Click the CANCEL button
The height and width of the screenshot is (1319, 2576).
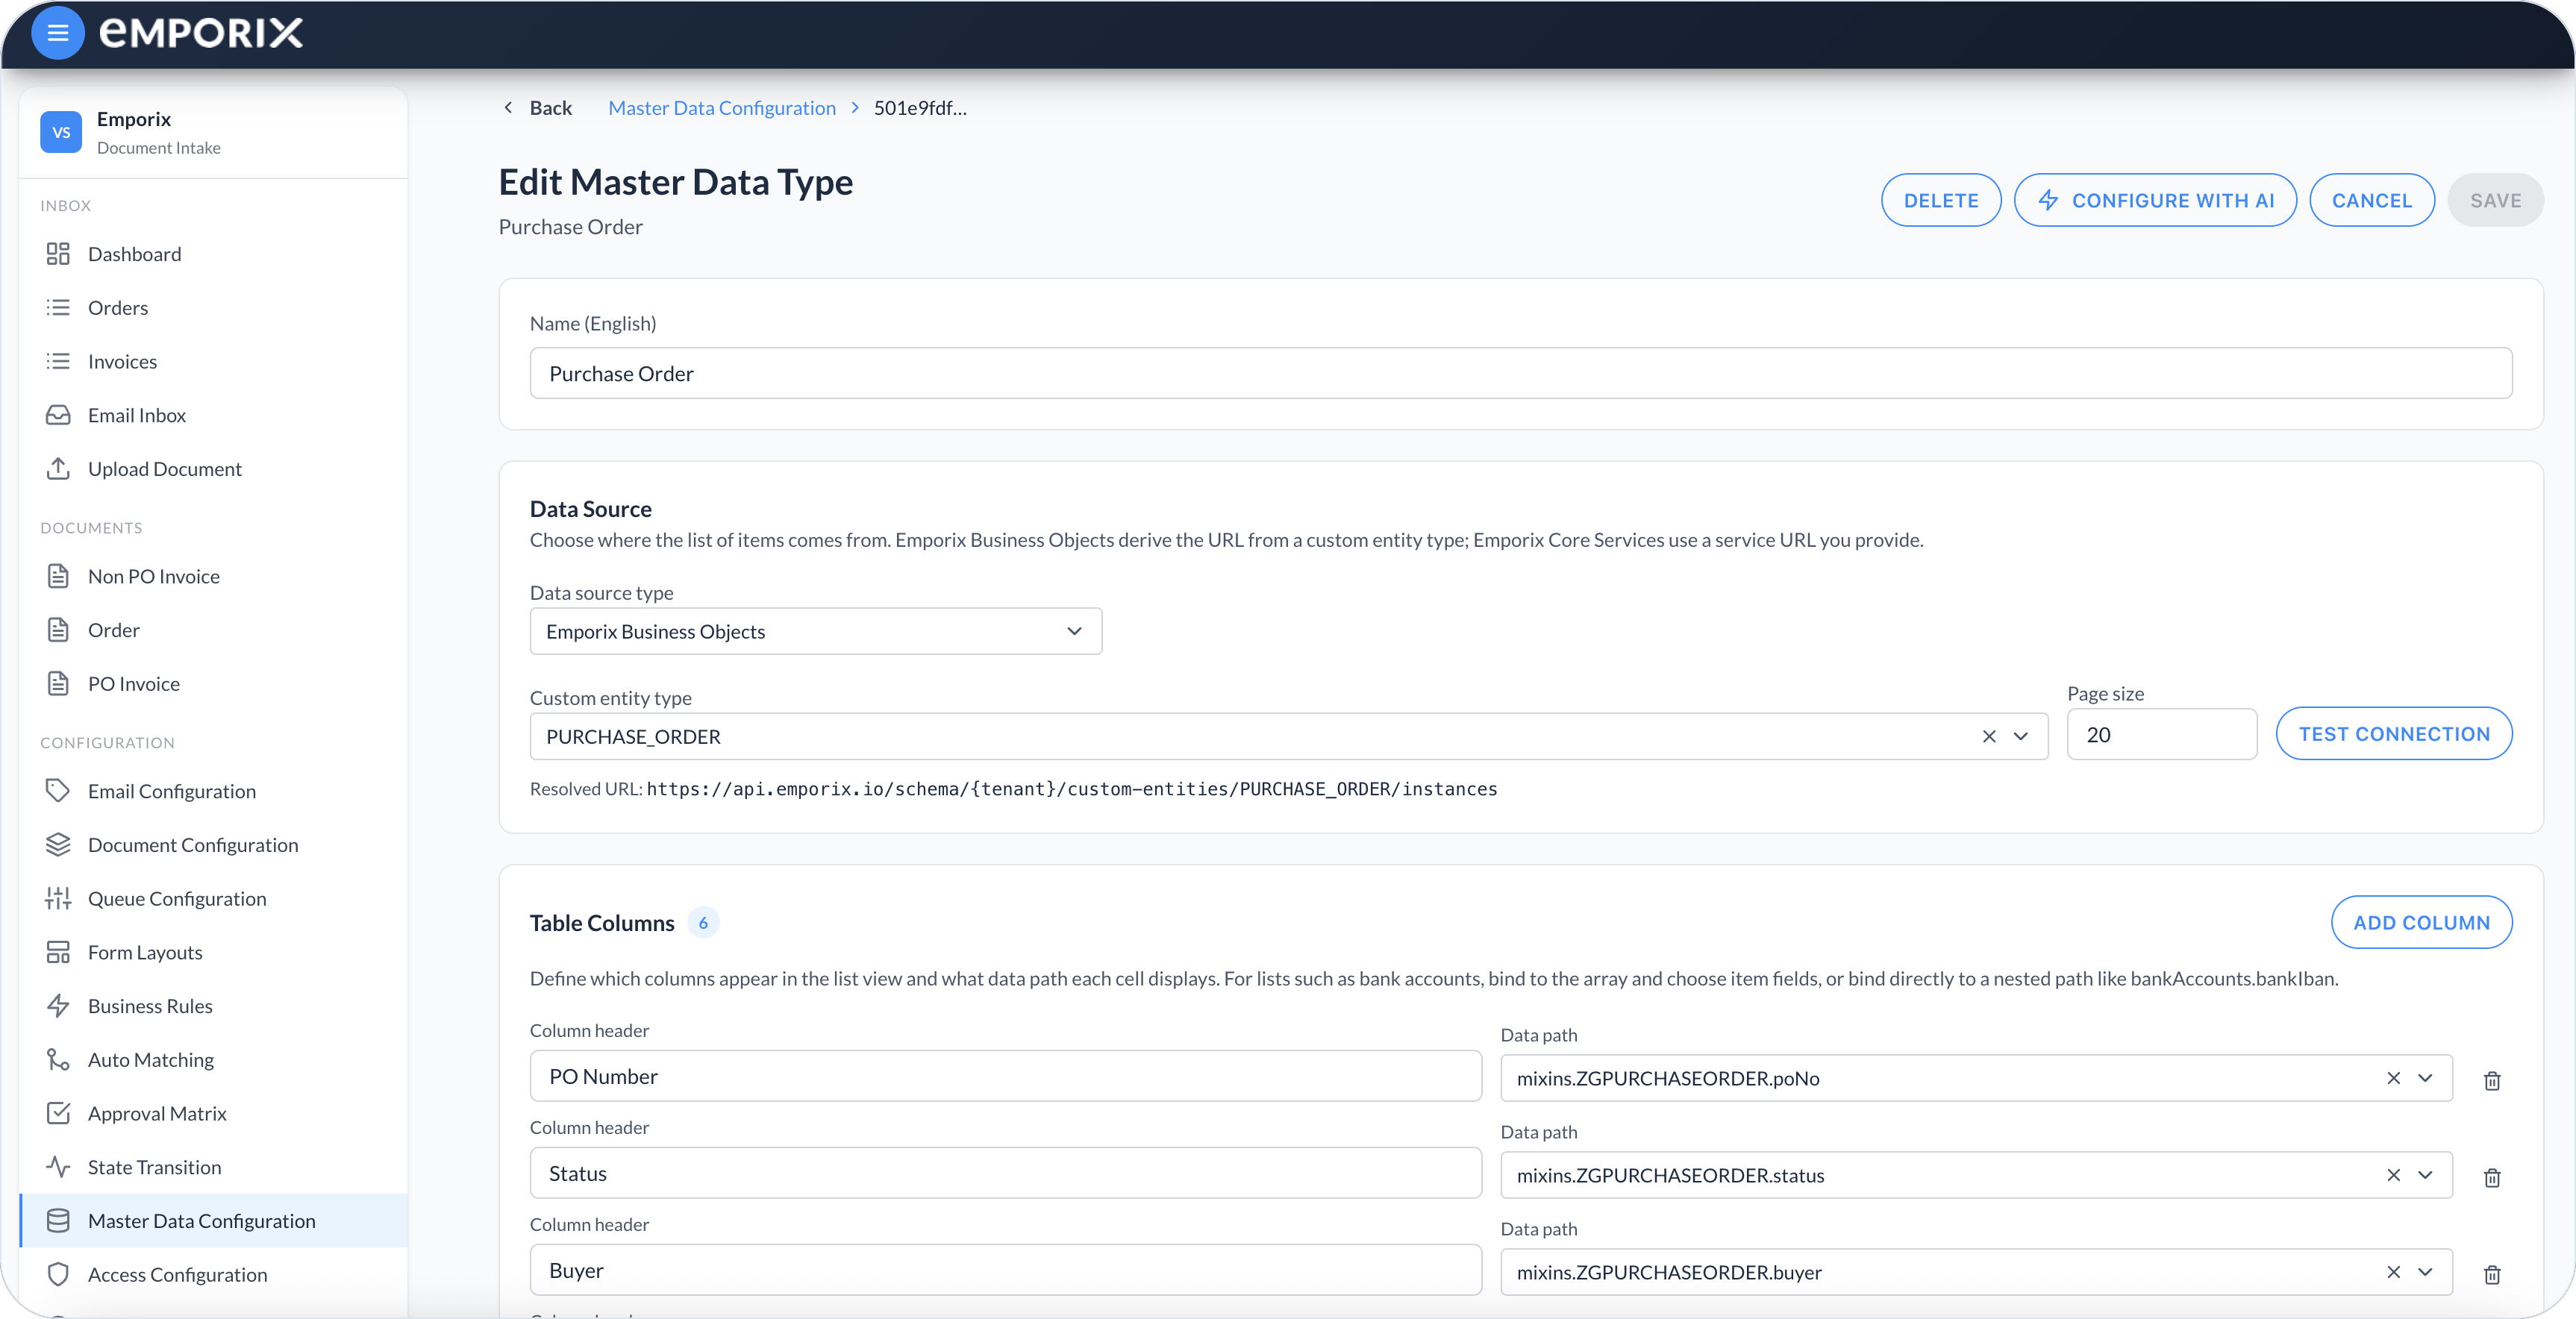click(2371, 200)
